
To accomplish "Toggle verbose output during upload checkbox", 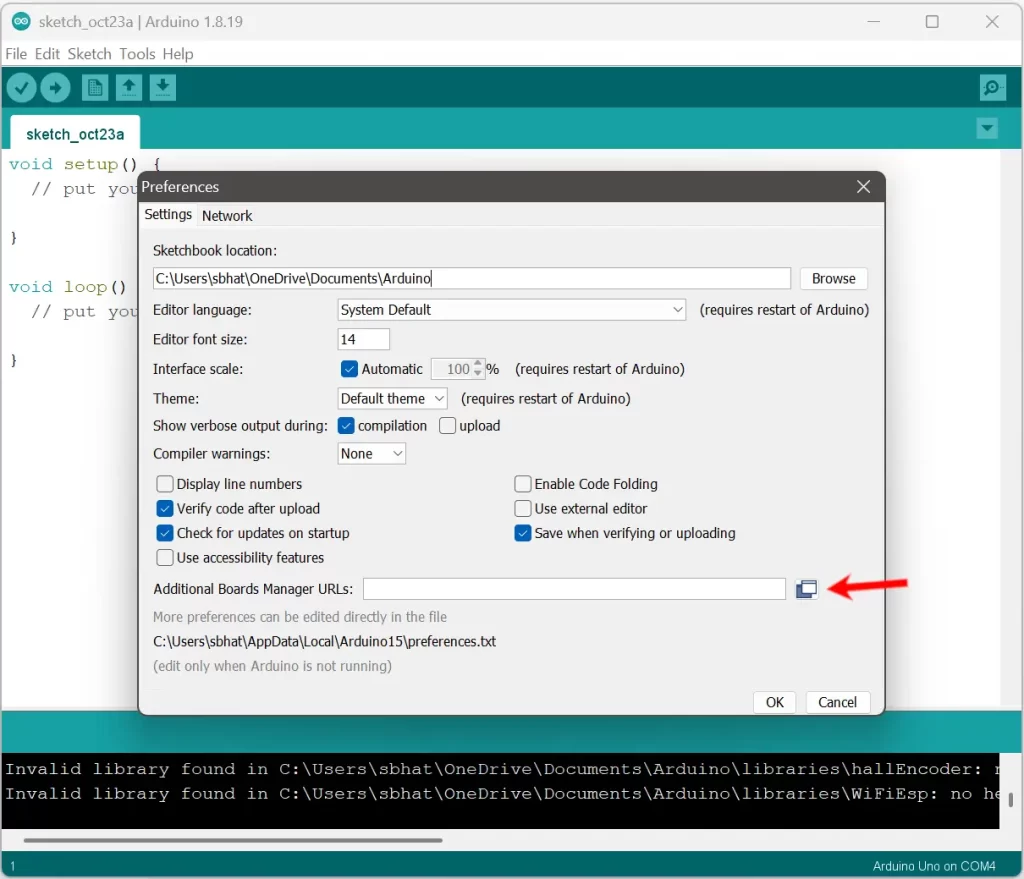I will pyautogui.click(x=448, y=426).
